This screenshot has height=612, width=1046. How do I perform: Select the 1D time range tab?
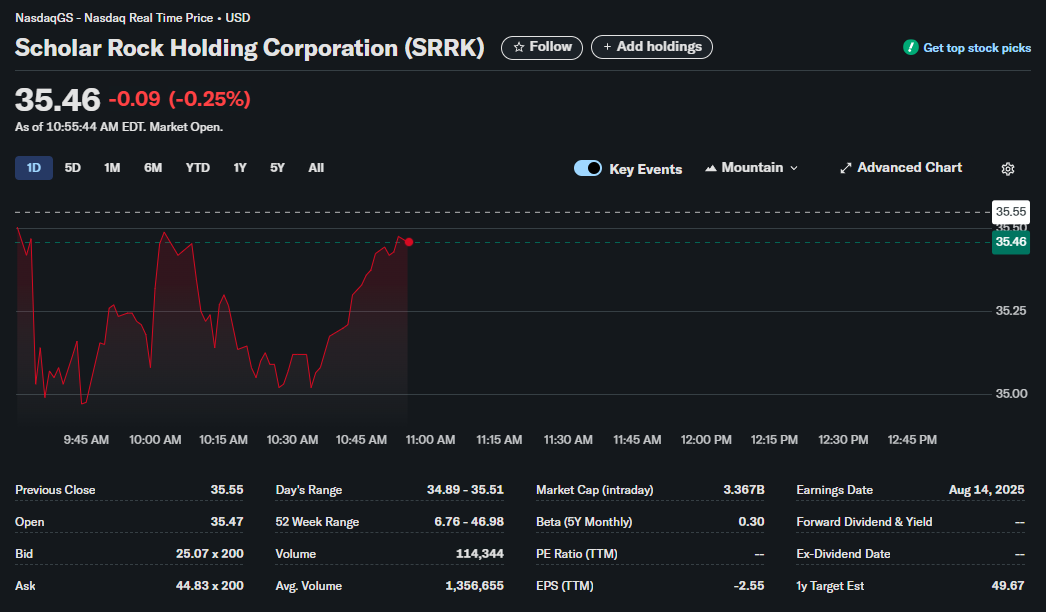tap(34, 168)
